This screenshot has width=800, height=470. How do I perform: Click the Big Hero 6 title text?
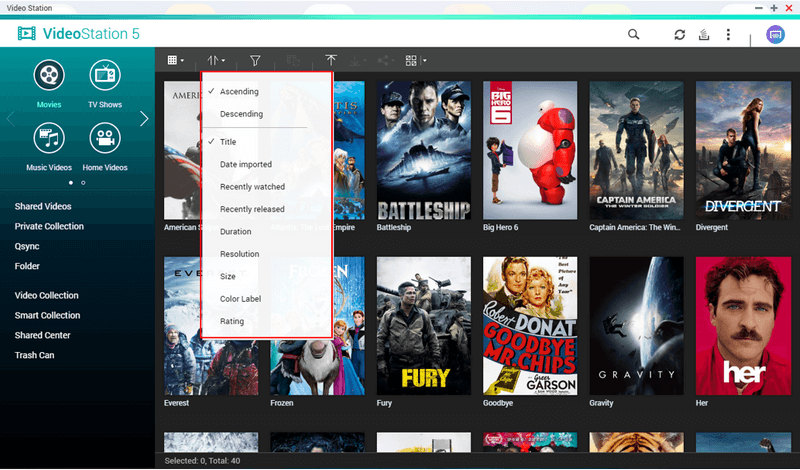tap(501, 227)
